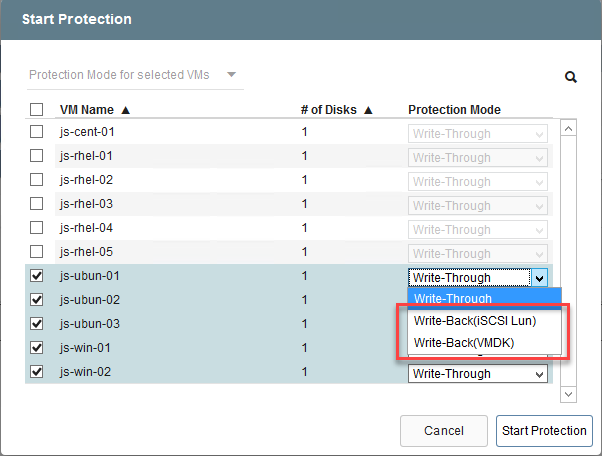
Task: Sort by # of Disks arrow
Action: coord(368,110)
